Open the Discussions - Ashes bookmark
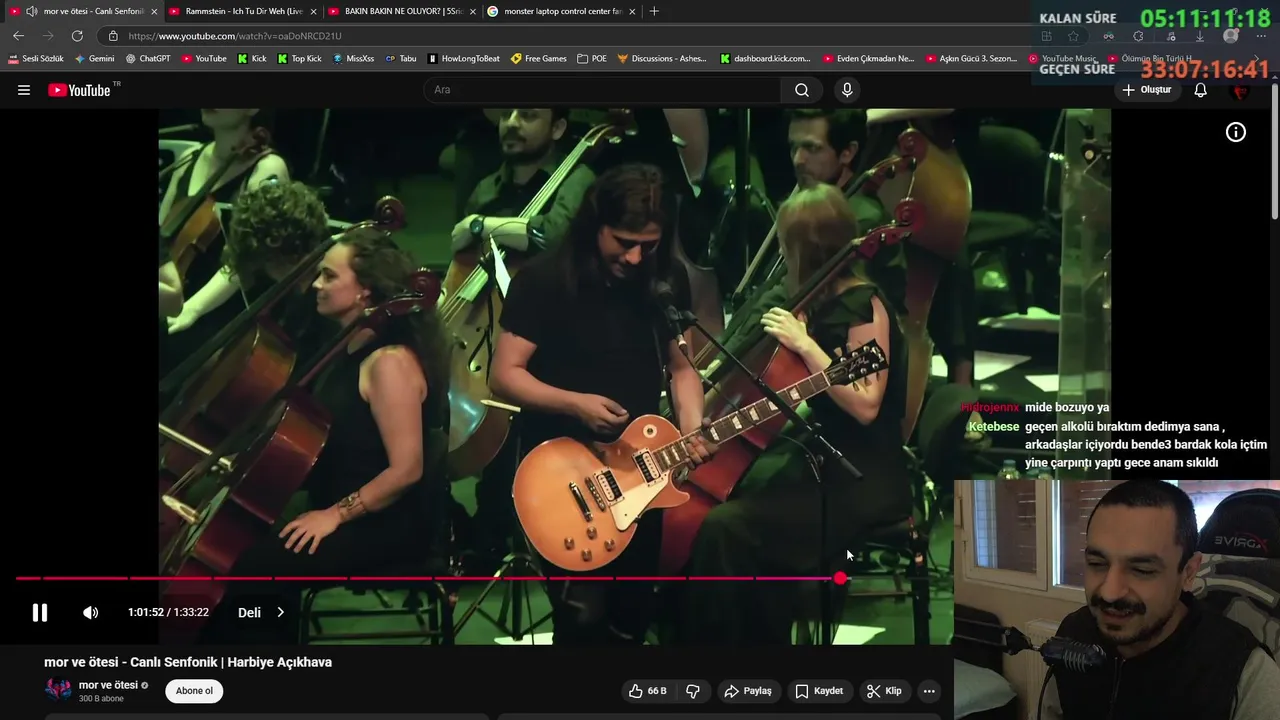1280x720 pixels. click(662, 59)
